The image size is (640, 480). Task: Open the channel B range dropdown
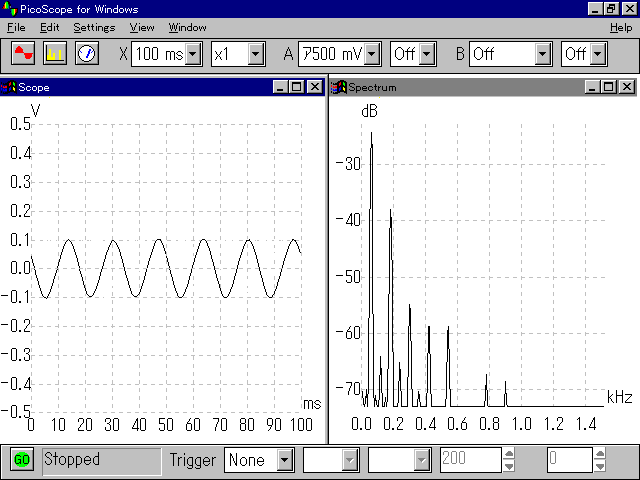(x=543, y=53)
